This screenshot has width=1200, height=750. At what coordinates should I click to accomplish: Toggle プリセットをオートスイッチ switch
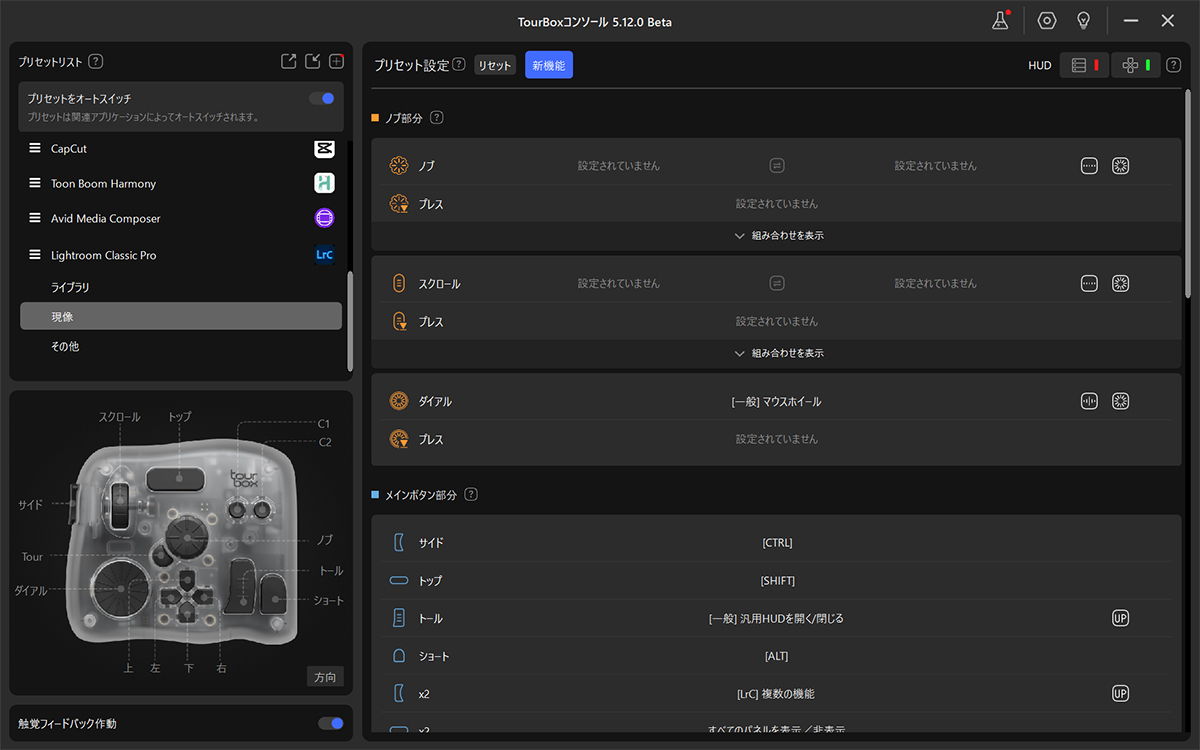pos(321,98)
